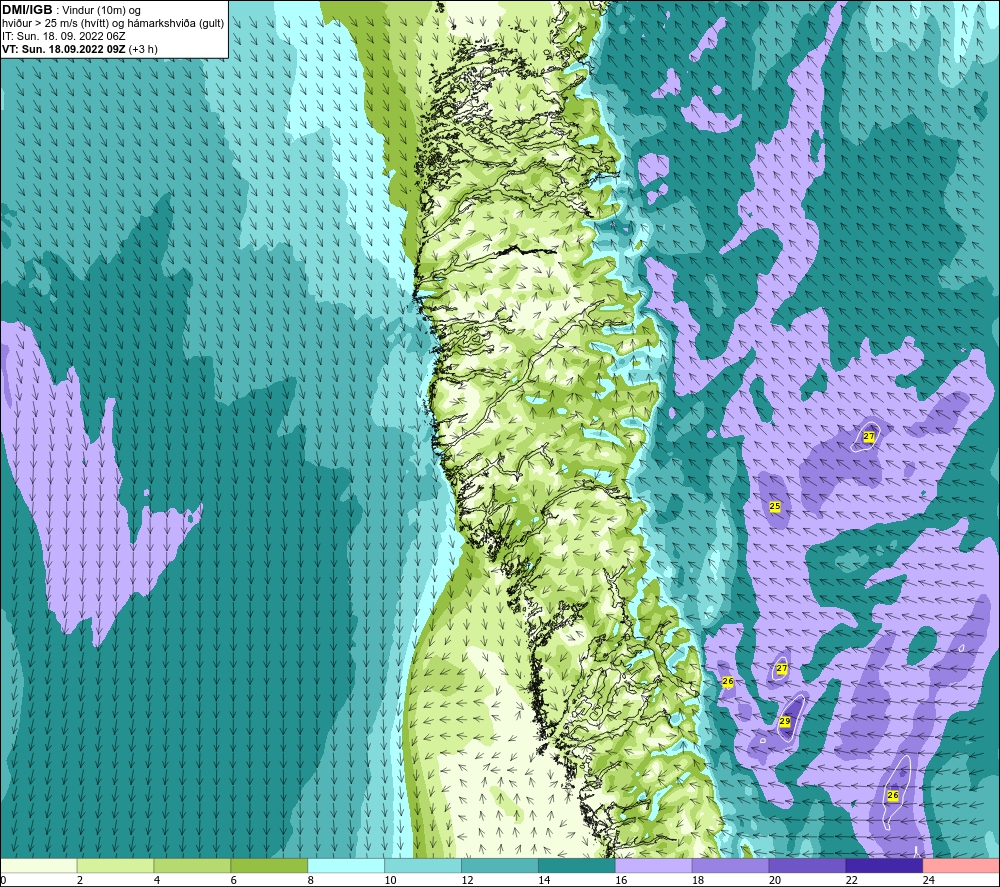Pick the 16–18 m/s light purple legend swatch
The height and width of the screenshot is (887, 1000).
(654, 865)
